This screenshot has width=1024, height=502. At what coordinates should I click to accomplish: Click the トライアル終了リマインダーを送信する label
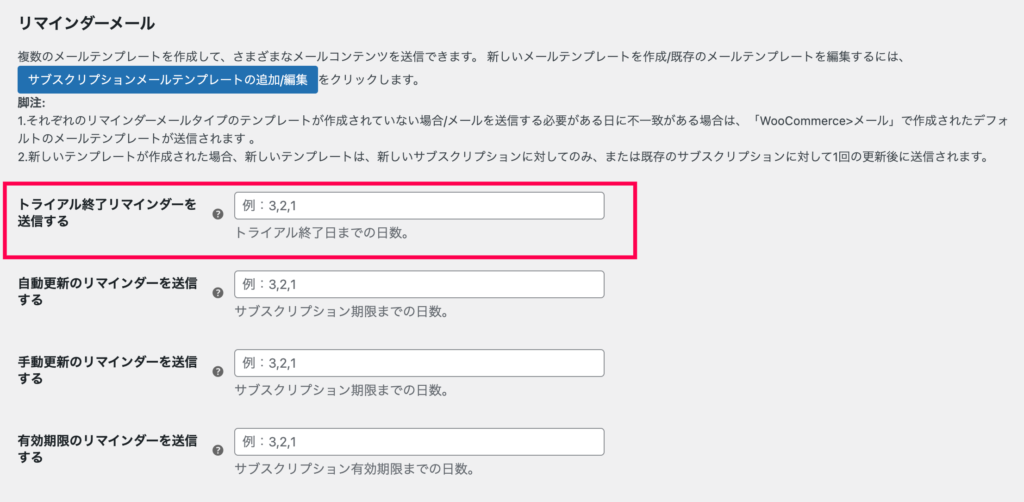107,213
